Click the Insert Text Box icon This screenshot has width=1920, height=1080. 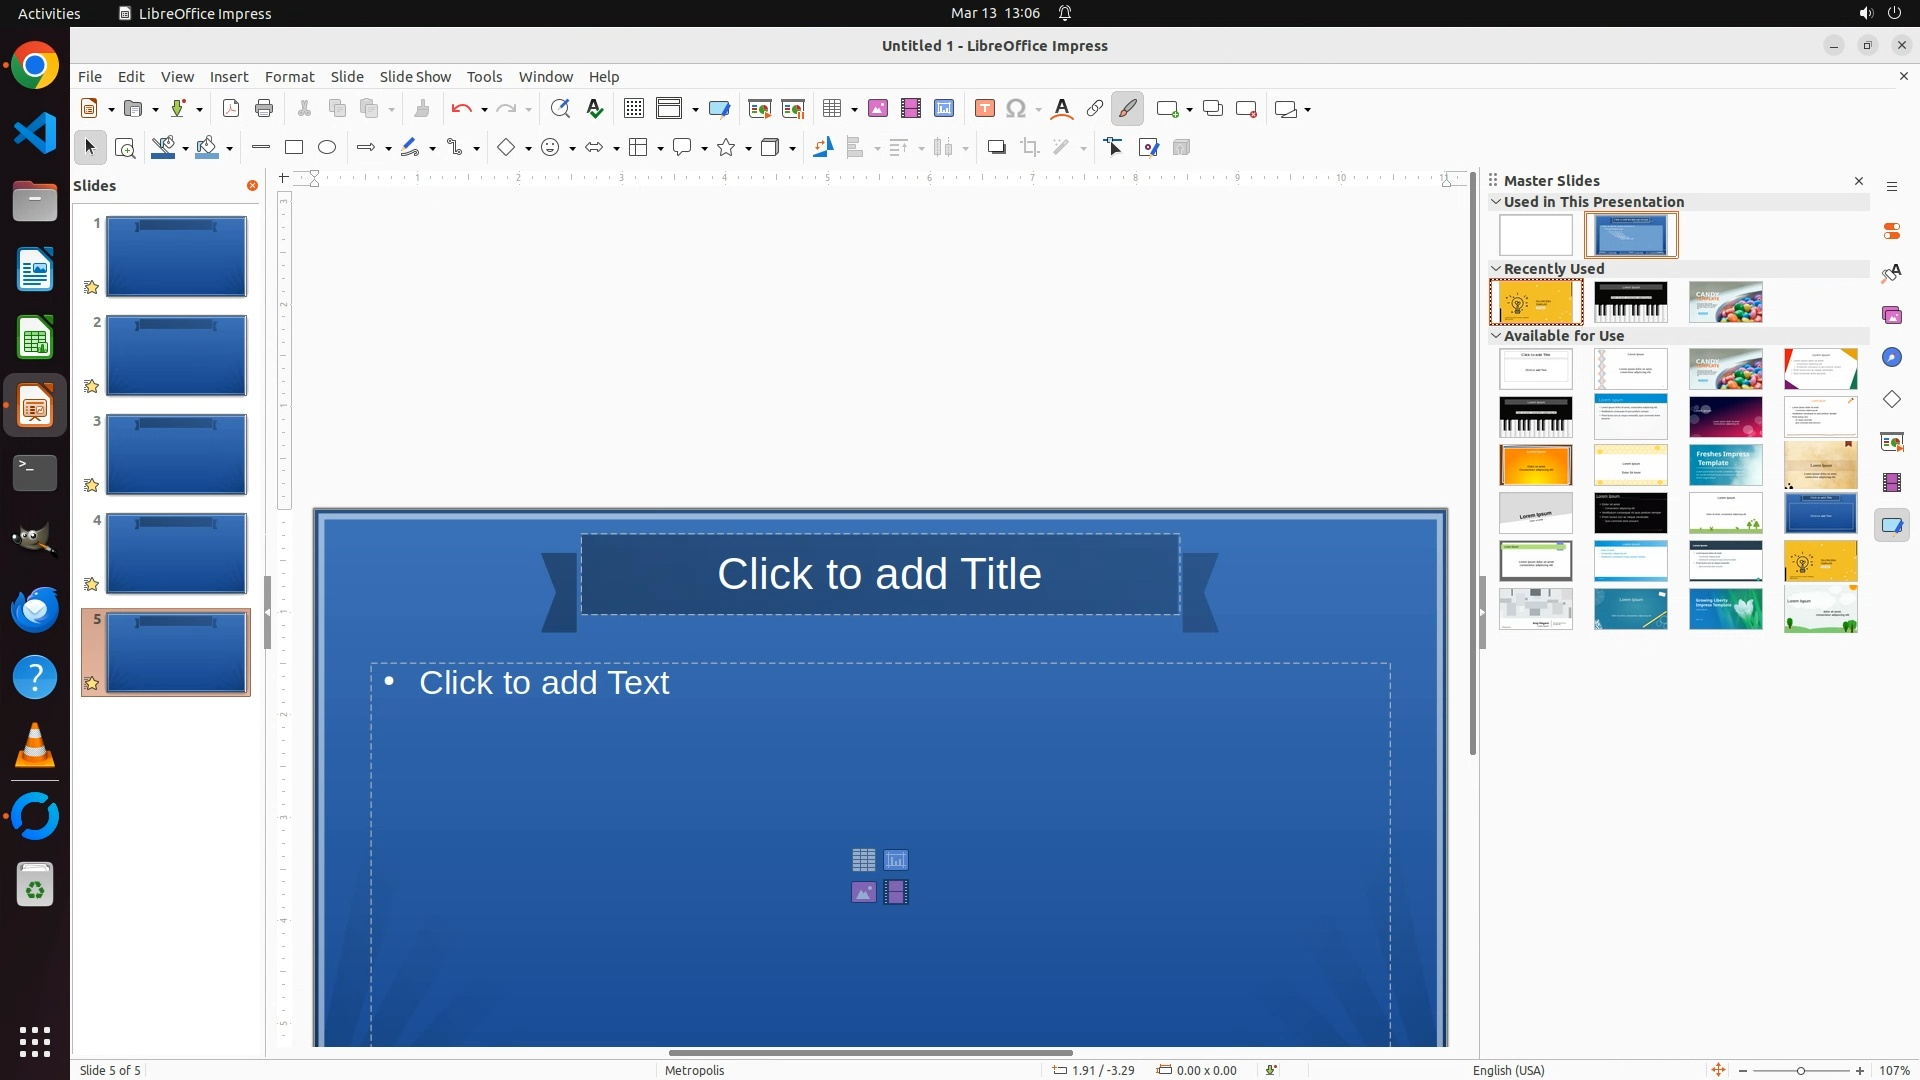(x=985, y=109)
